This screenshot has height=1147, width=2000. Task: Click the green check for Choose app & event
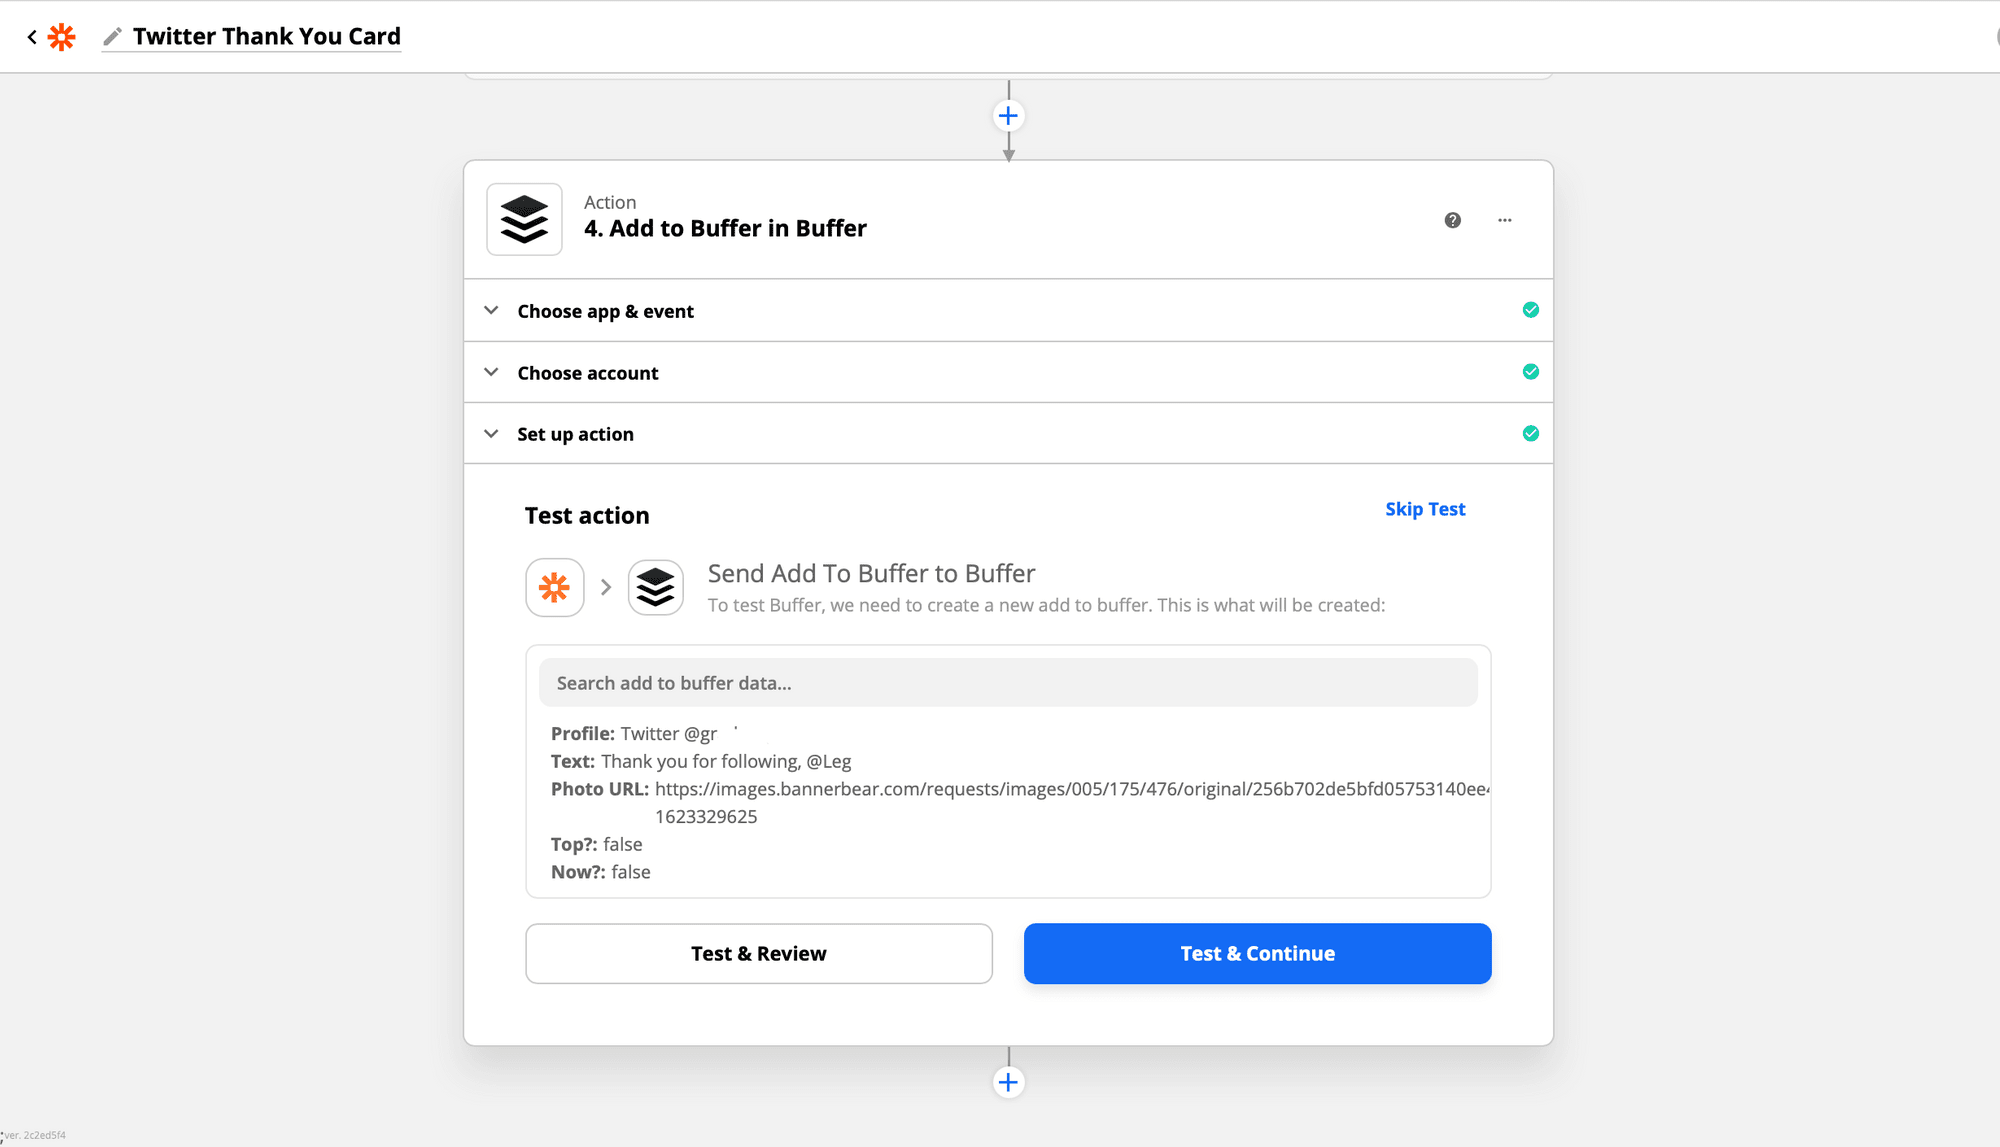(1530, 310)
